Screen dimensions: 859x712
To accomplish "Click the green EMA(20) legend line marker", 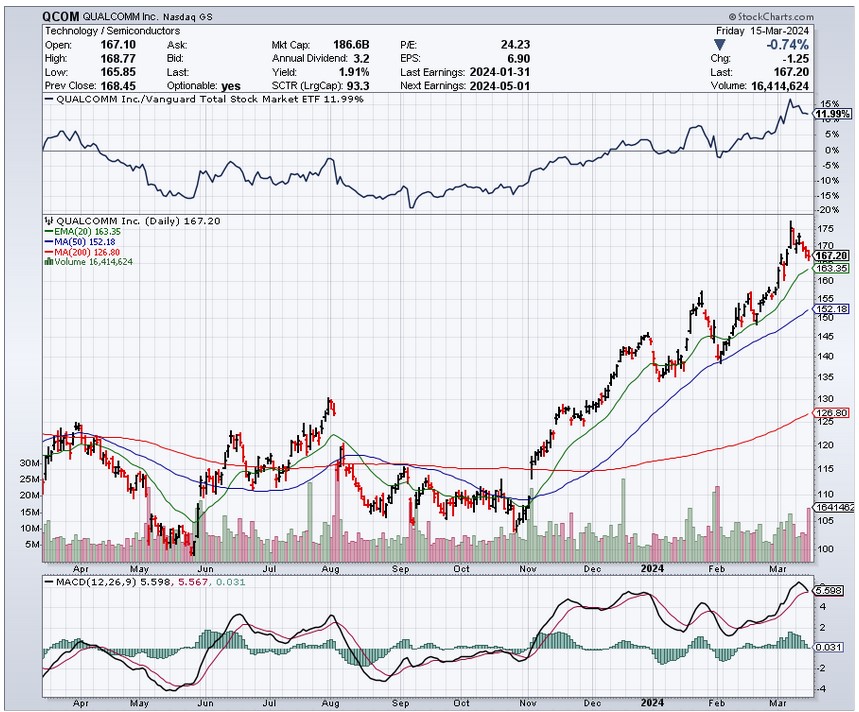I will (x=49, y=232).
